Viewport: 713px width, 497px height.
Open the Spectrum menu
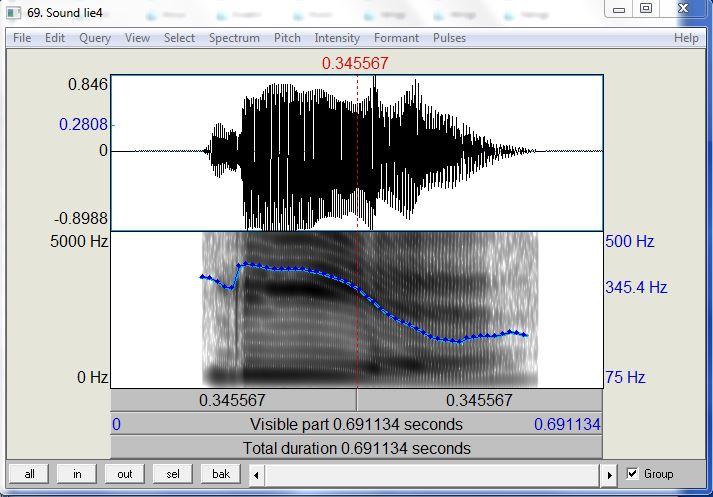click(x=234, y=38)
